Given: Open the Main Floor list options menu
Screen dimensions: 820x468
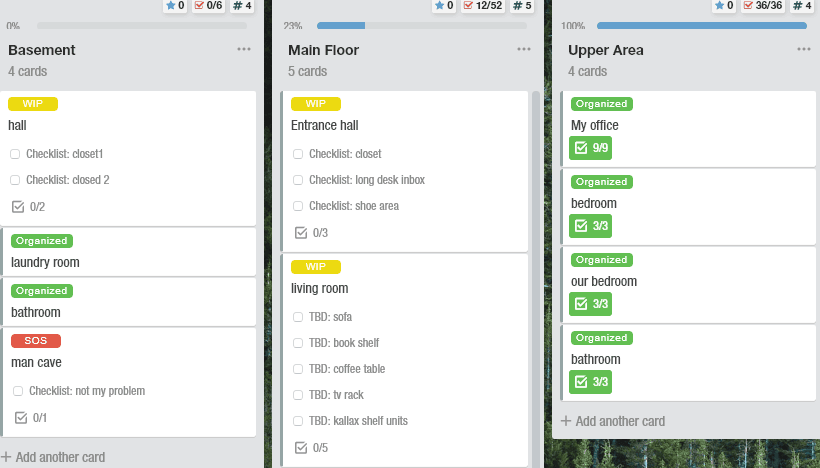Looking at the screenshot, I should (x=523, y=49).
